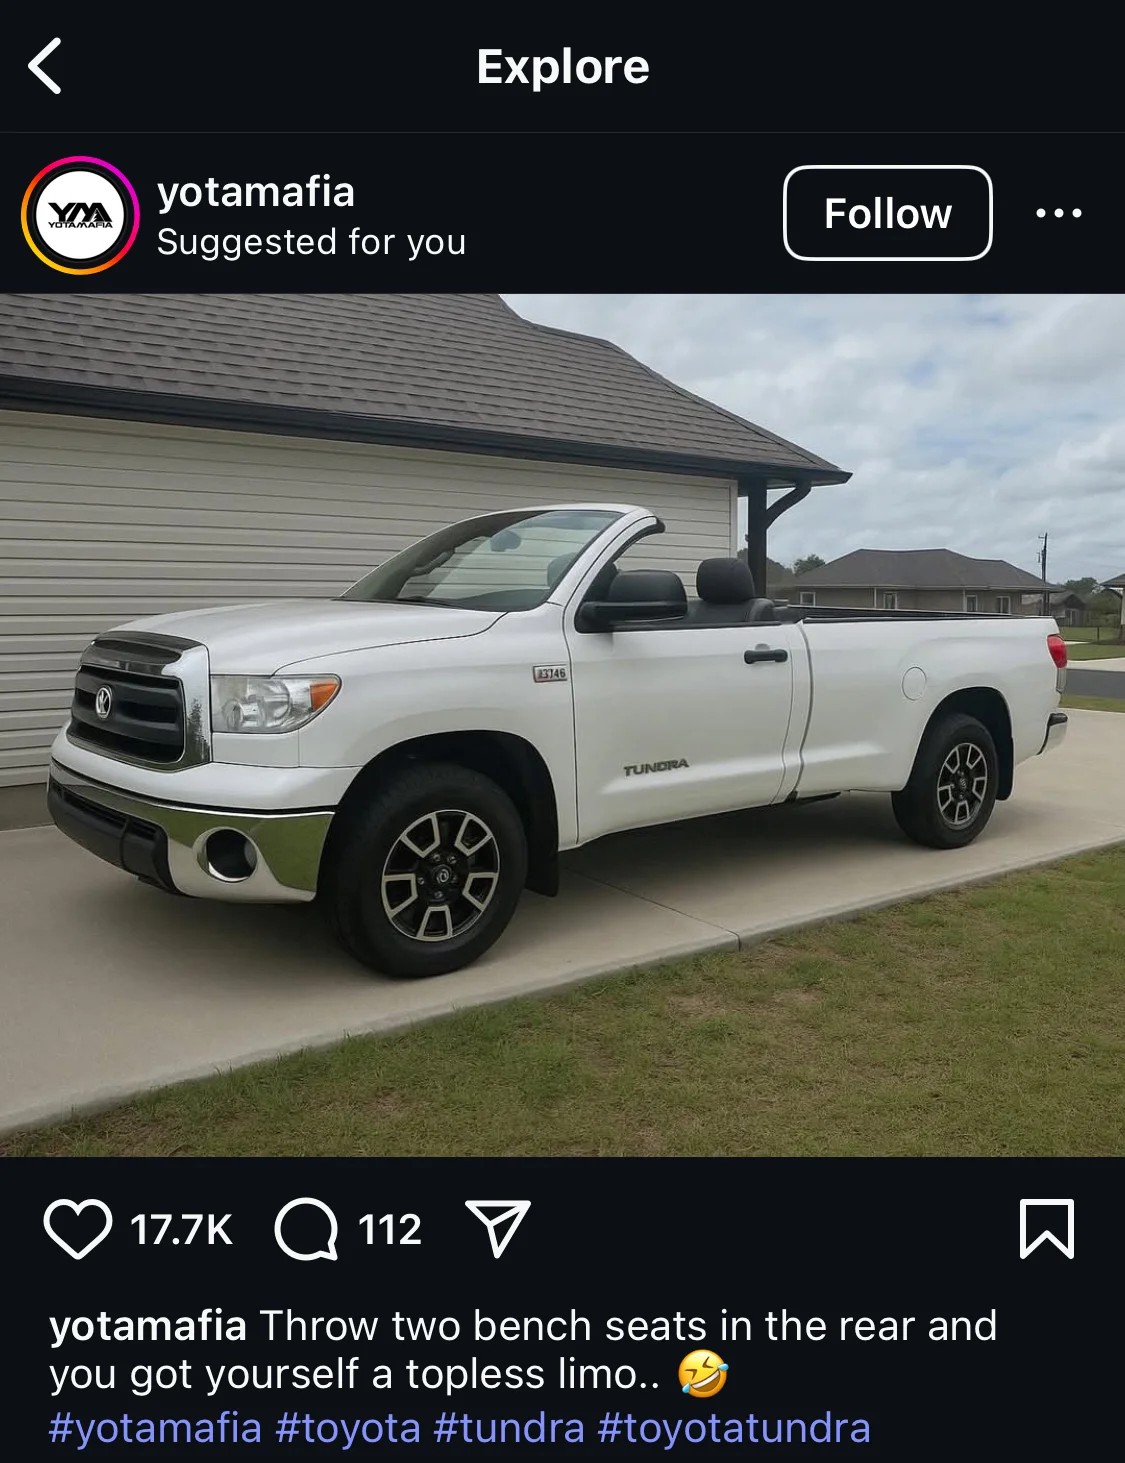Tap yotamafia username in the caption
This screenshot has height=1463, width=1125.
tap(148, 1326)
